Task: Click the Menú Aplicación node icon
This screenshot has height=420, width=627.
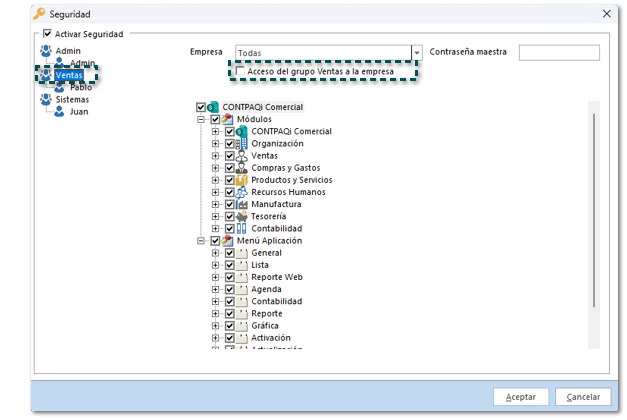Action: click(227, 240)
